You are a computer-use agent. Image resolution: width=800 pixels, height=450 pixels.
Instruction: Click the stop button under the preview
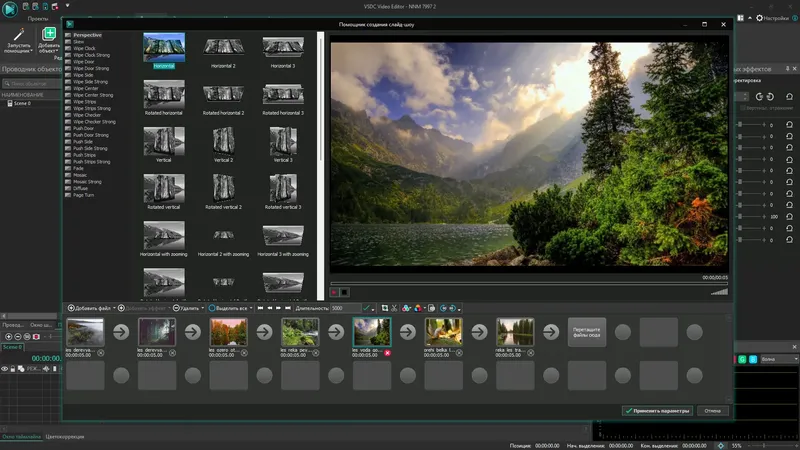(345, 292)
